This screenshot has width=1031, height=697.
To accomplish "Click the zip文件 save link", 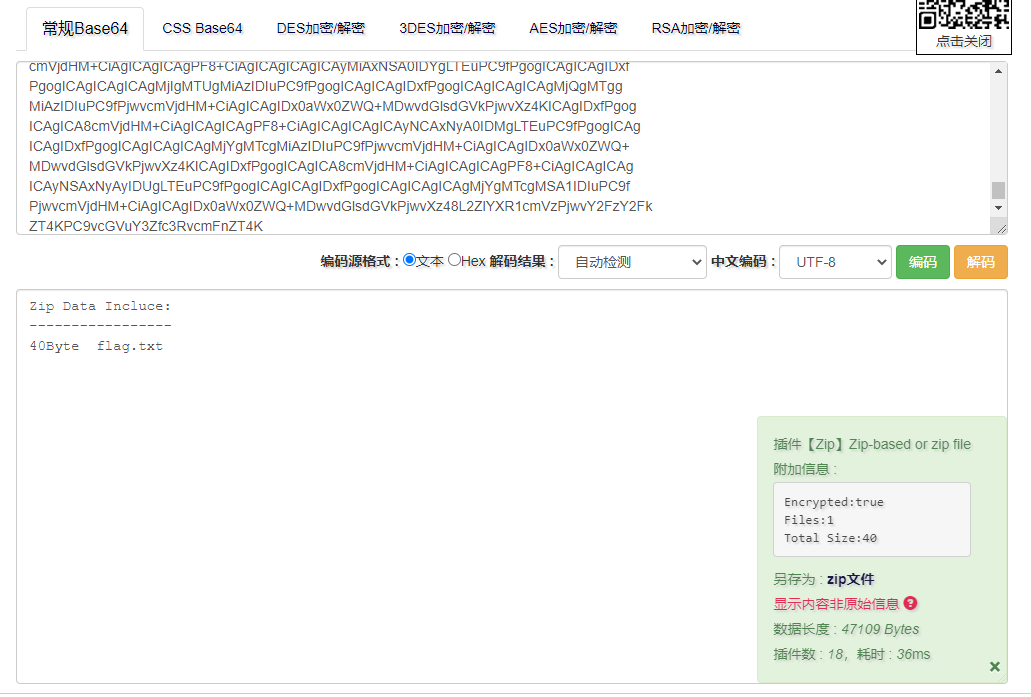I will click(850, 579).
